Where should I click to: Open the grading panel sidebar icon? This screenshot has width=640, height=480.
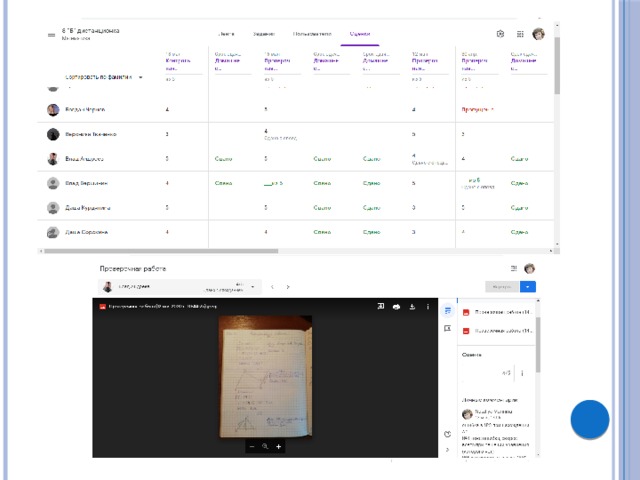tap(448, 311)
